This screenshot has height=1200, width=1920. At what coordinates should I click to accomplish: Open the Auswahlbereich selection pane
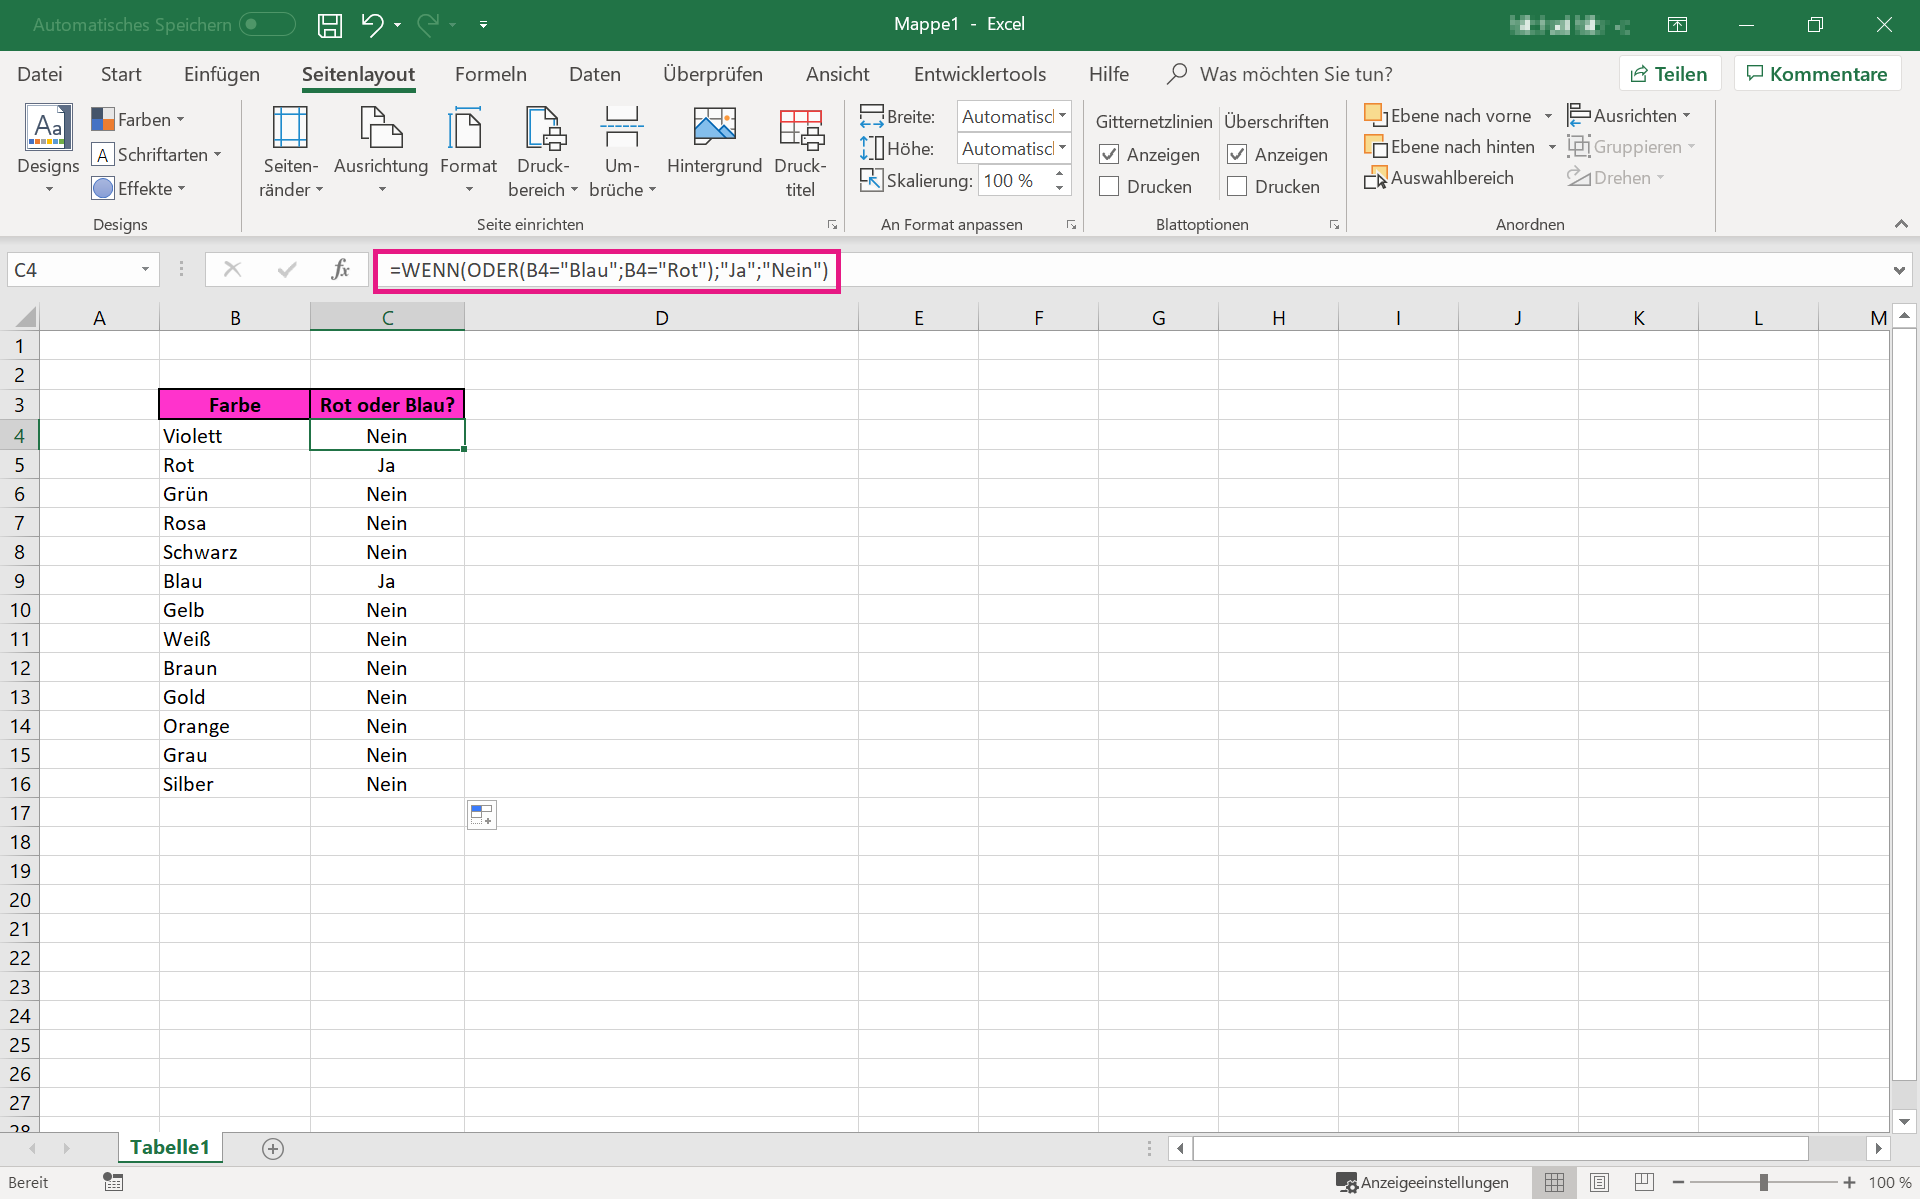tap(1440, 178)
